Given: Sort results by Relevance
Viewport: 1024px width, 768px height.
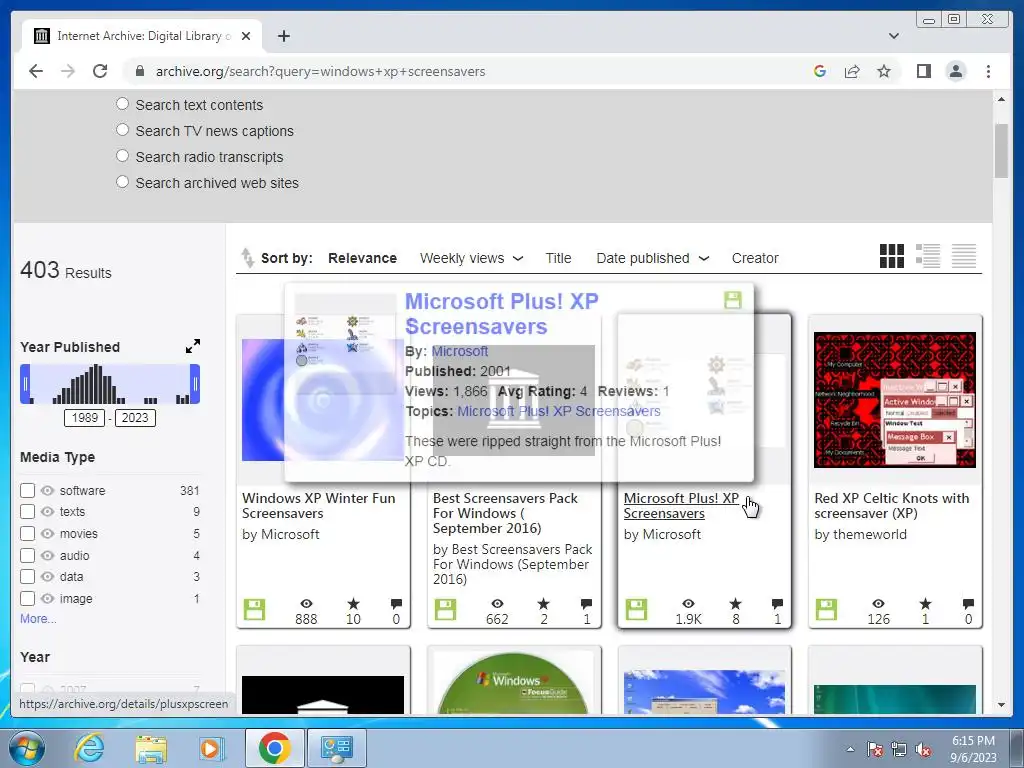Looking at the screenshot, I should (x=362, y=258).
